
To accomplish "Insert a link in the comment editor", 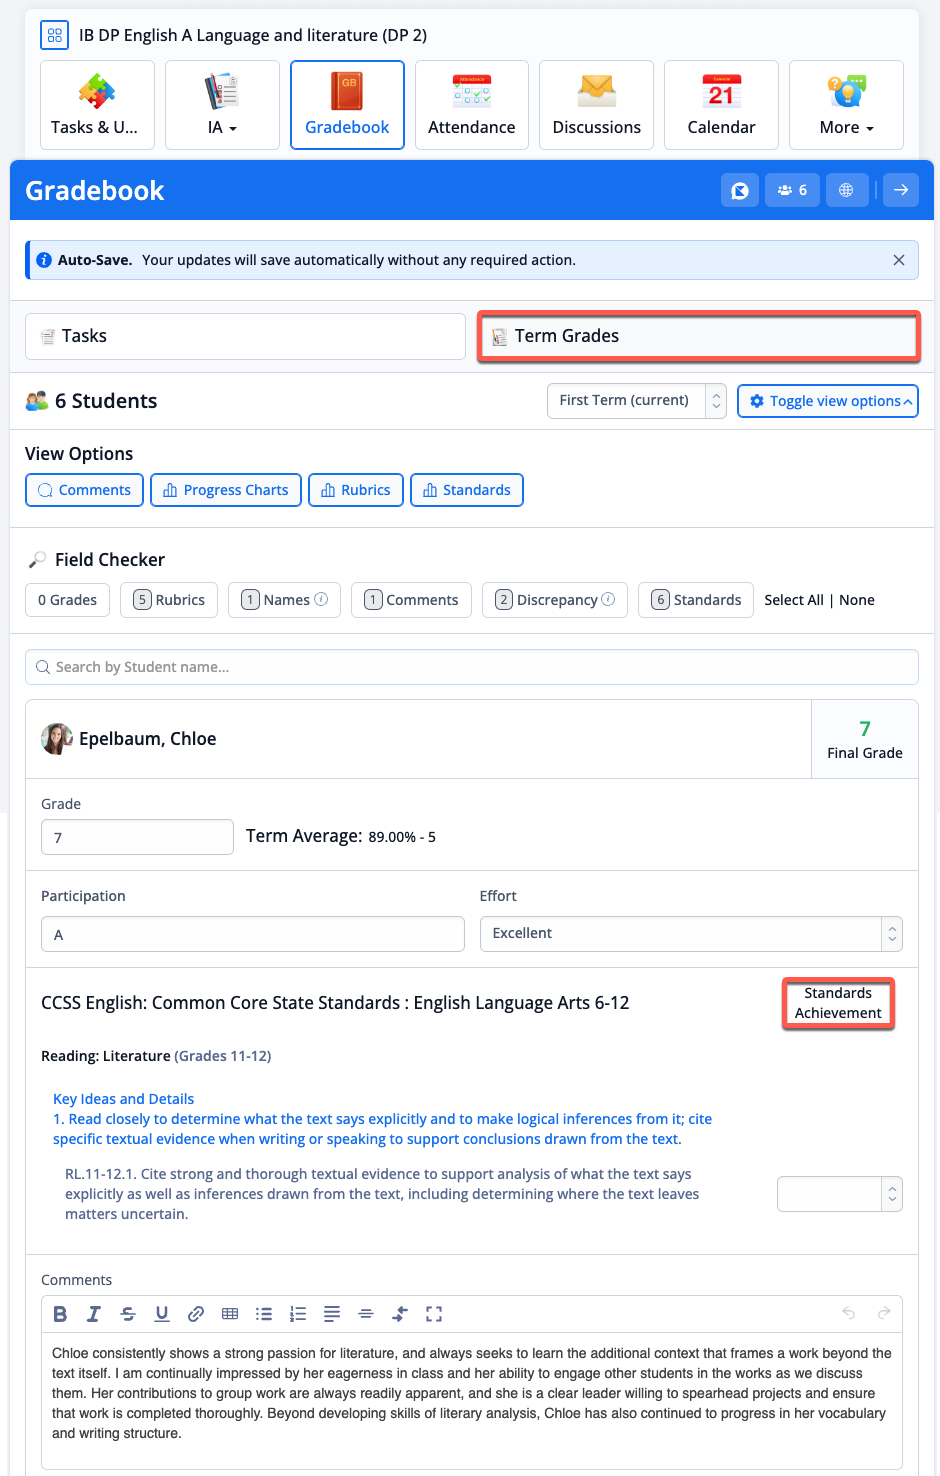I will click(196, 1314).
